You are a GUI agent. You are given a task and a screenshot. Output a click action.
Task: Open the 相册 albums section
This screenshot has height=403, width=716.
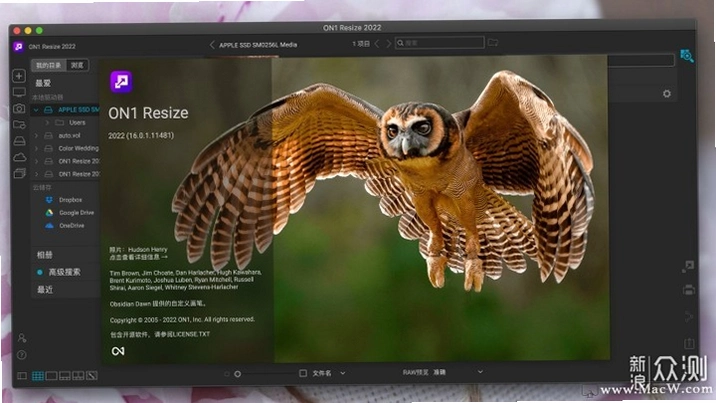(x=45, y=255)
